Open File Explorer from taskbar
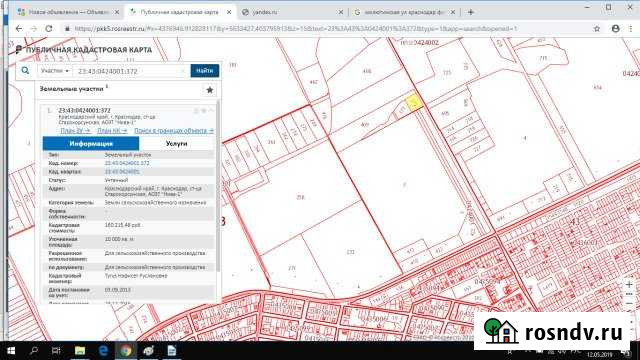The height and width of the screenshot is (360, 640). (x=80, y=351)
